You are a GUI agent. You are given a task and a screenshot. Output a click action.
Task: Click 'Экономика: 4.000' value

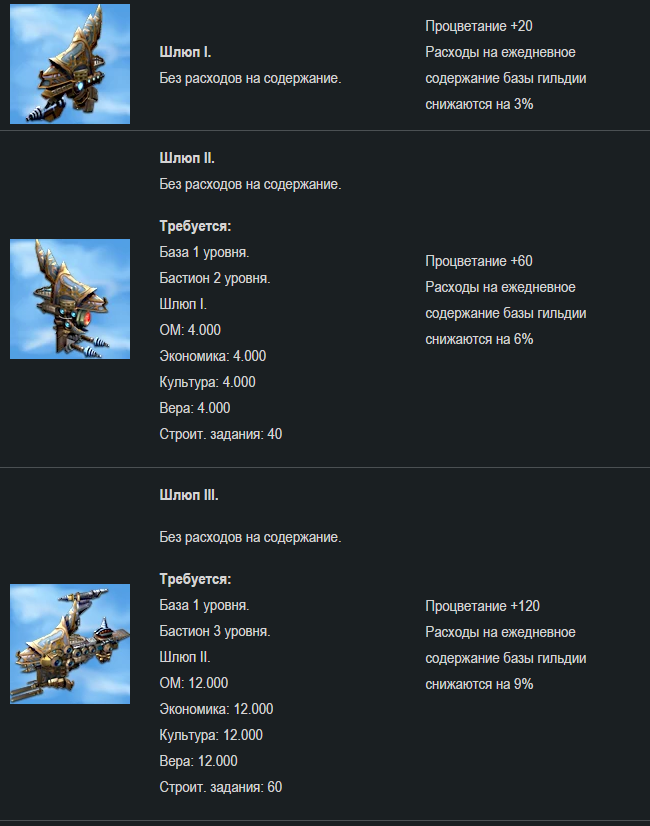coord(213,356)
